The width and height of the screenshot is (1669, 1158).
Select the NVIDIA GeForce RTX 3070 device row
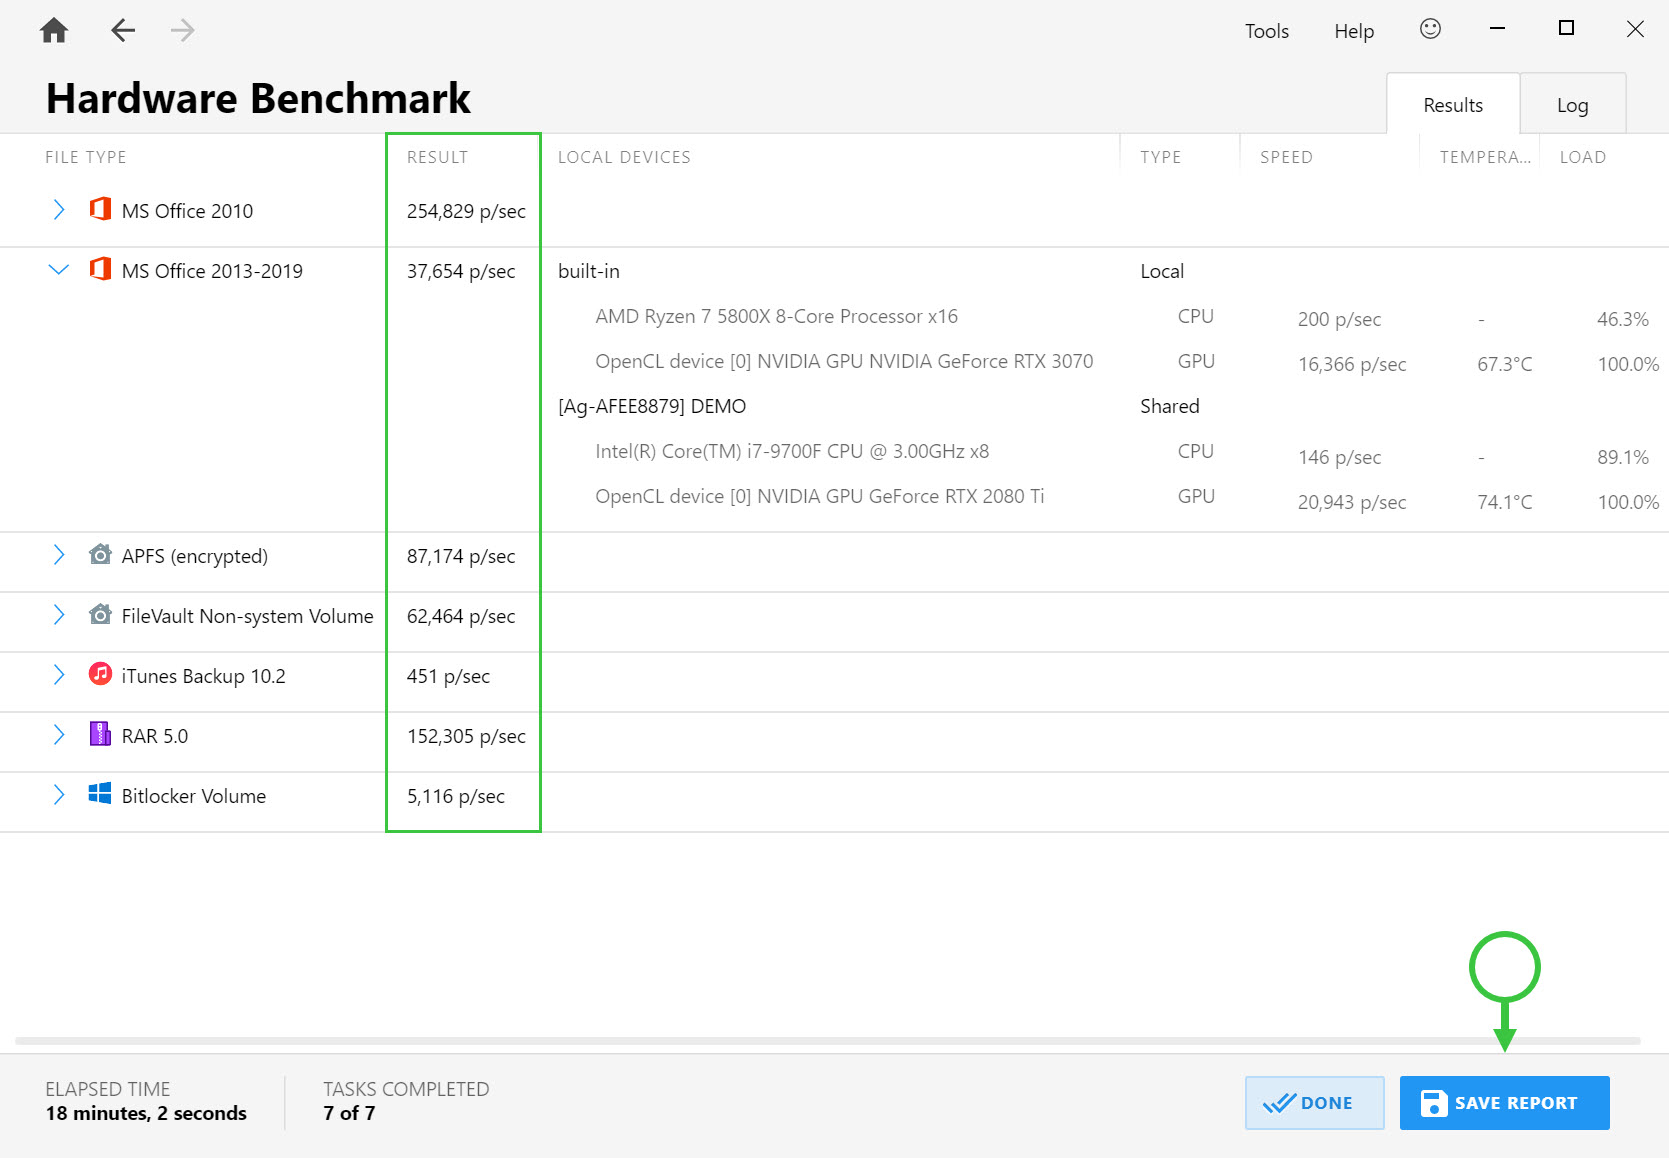[x=844, y=361]
